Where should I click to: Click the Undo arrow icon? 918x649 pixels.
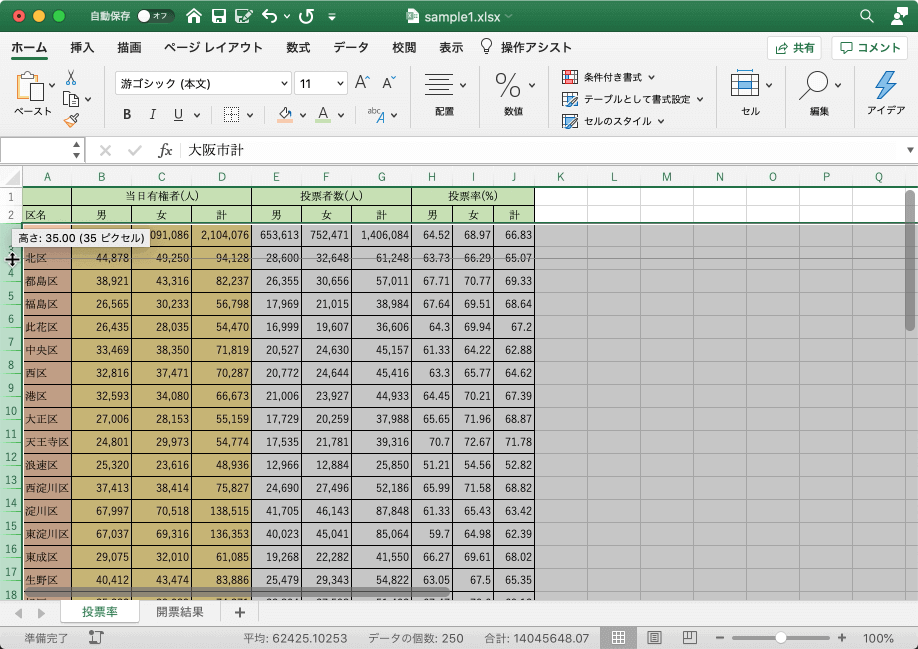click(269, 16)
